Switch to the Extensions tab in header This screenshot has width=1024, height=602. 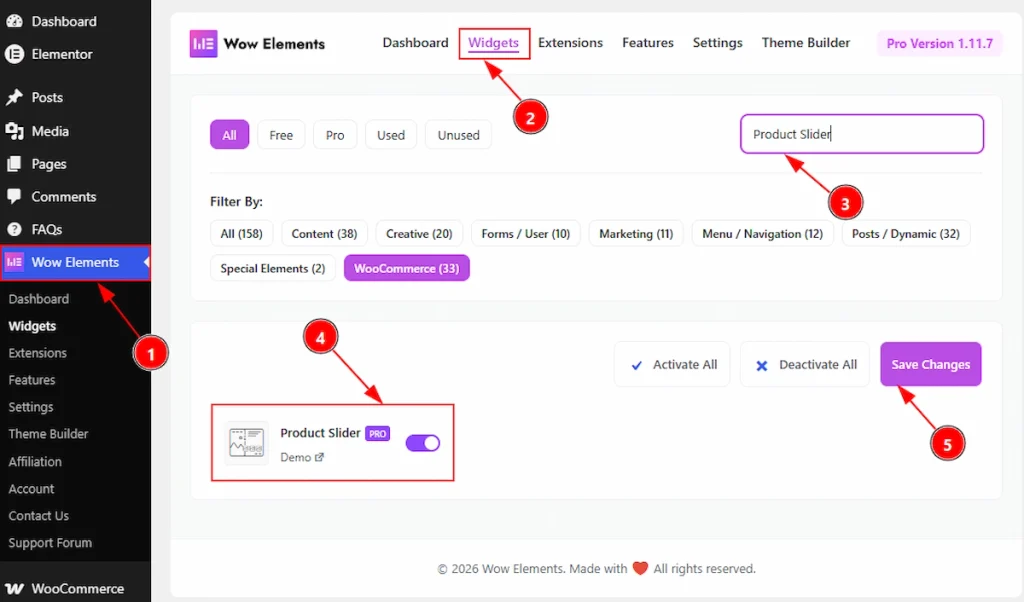pyautogui.click(x=570, y=42)
